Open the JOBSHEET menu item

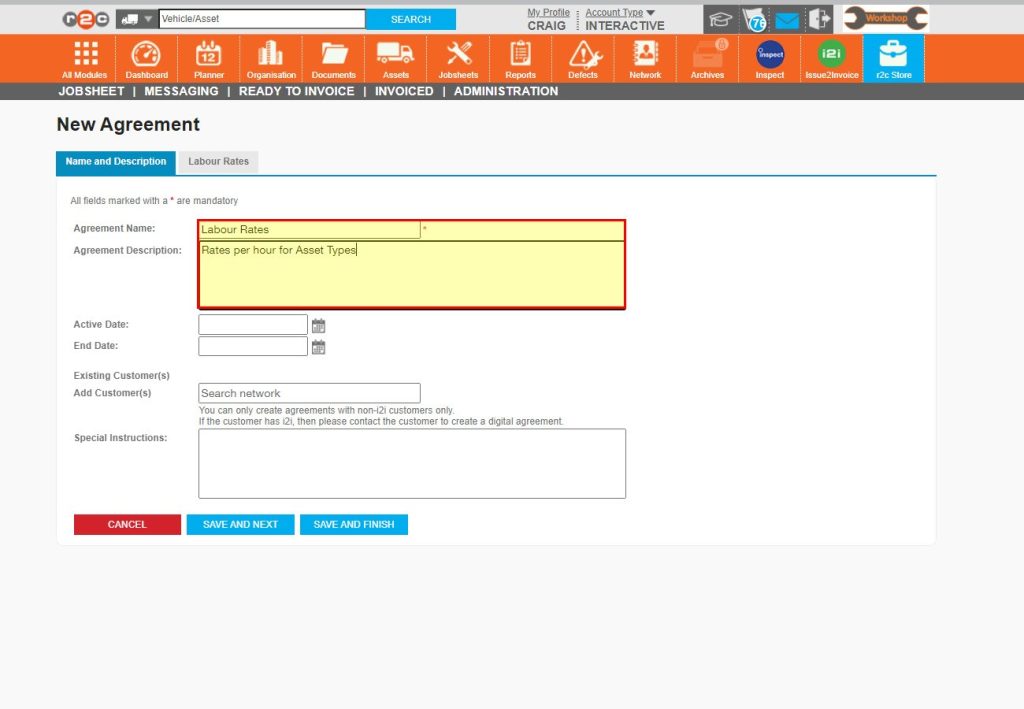point(91,91)
